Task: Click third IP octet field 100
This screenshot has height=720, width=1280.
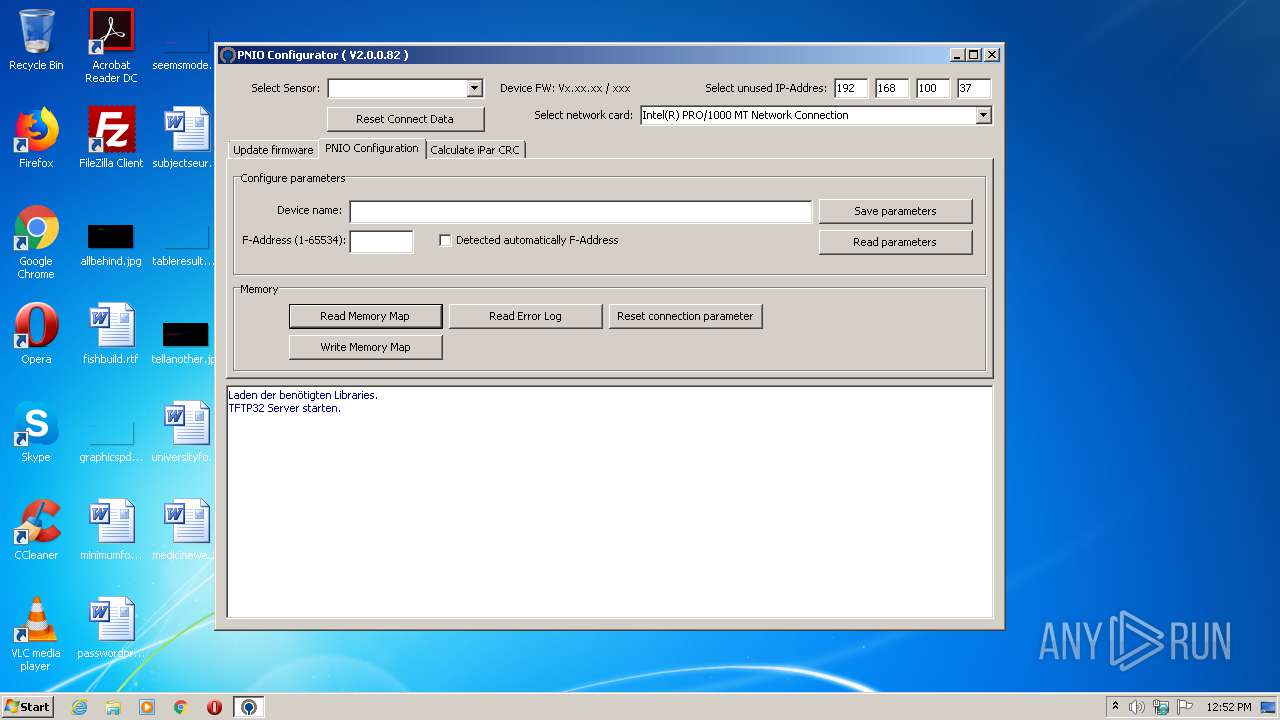Action: (x=933, y=88)
